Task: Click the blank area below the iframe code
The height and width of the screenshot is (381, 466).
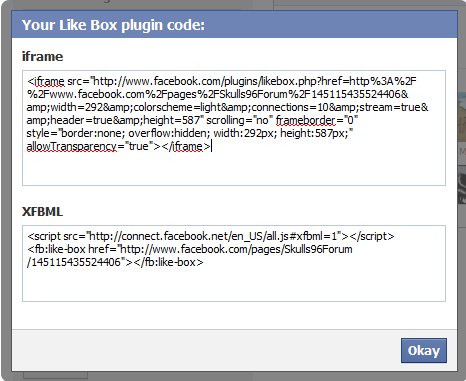Action: (x=234, y=168)
